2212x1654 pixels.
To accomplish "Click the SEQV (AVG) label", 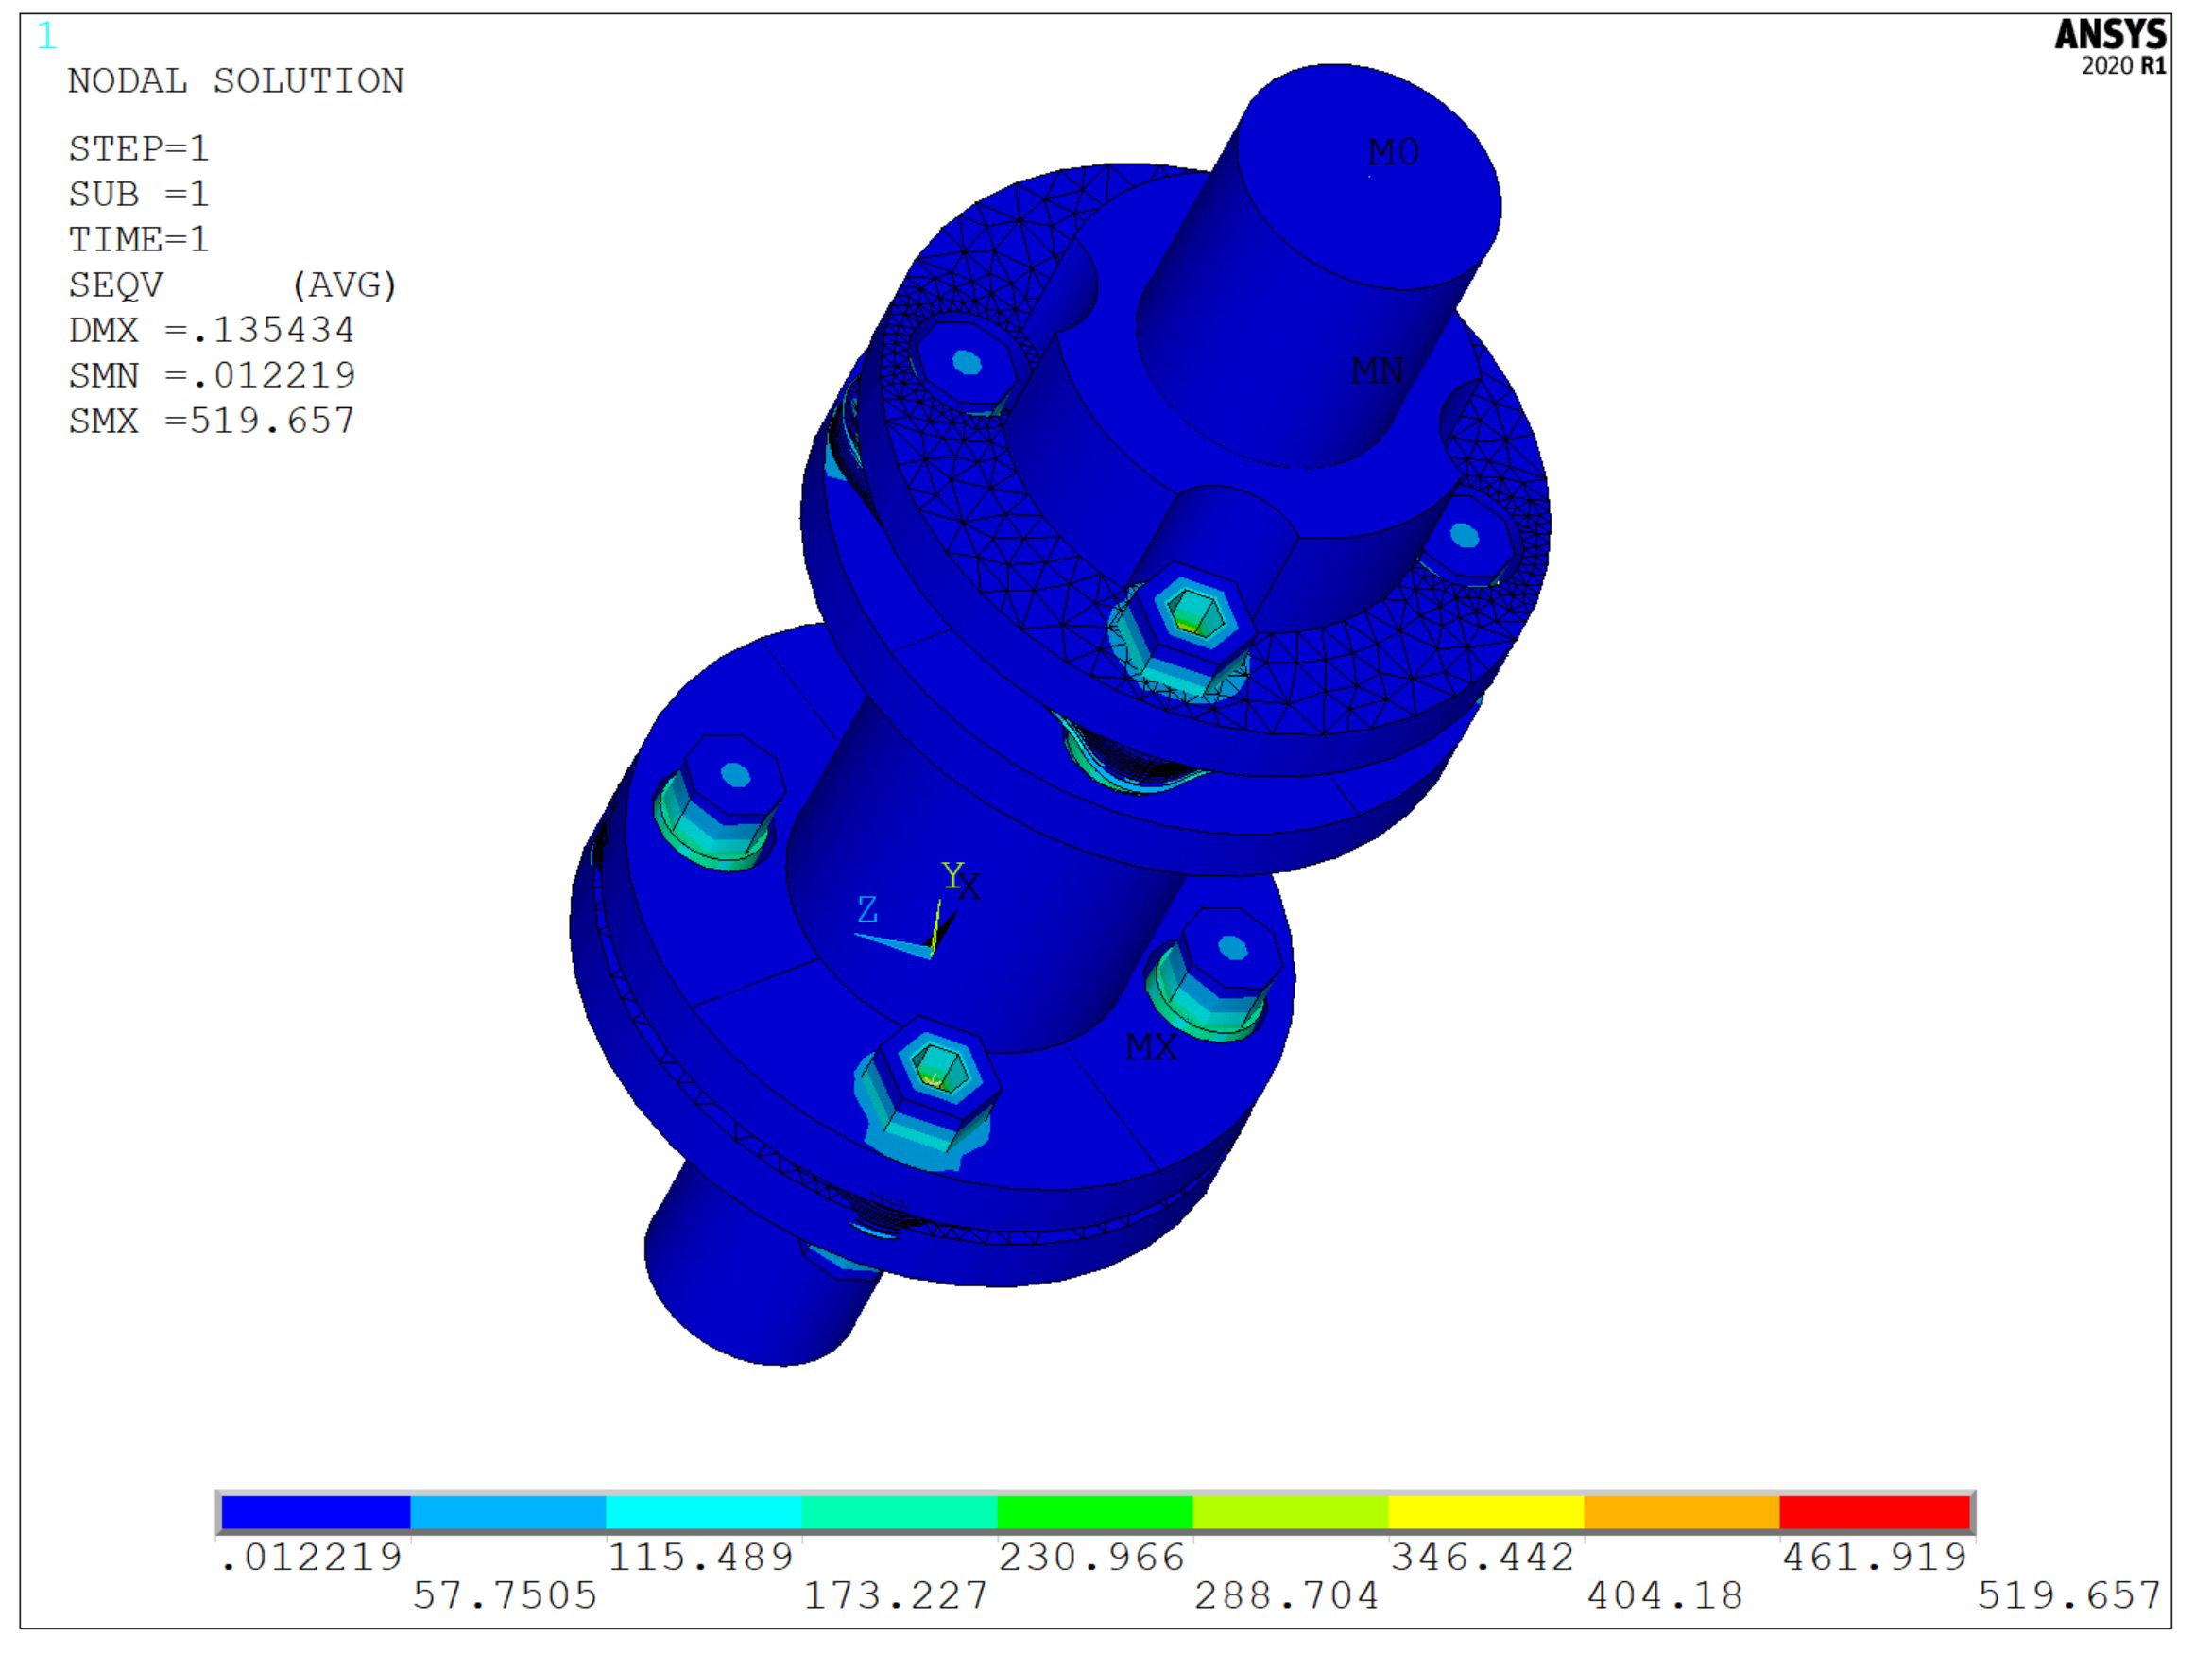I will pos(233,285).
